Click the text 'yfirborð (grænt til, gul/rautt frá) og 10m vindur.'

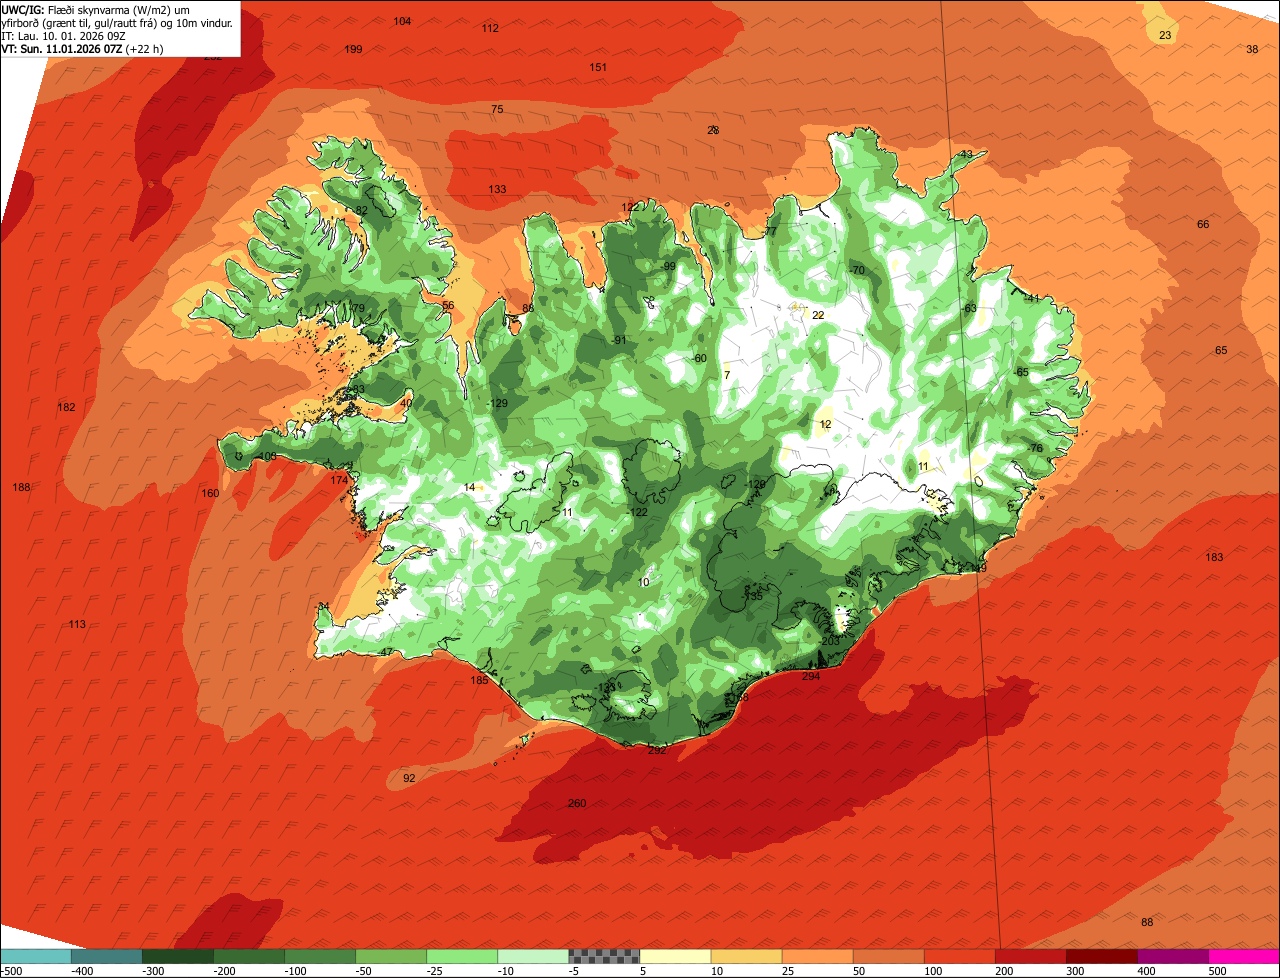click(117, 22)
